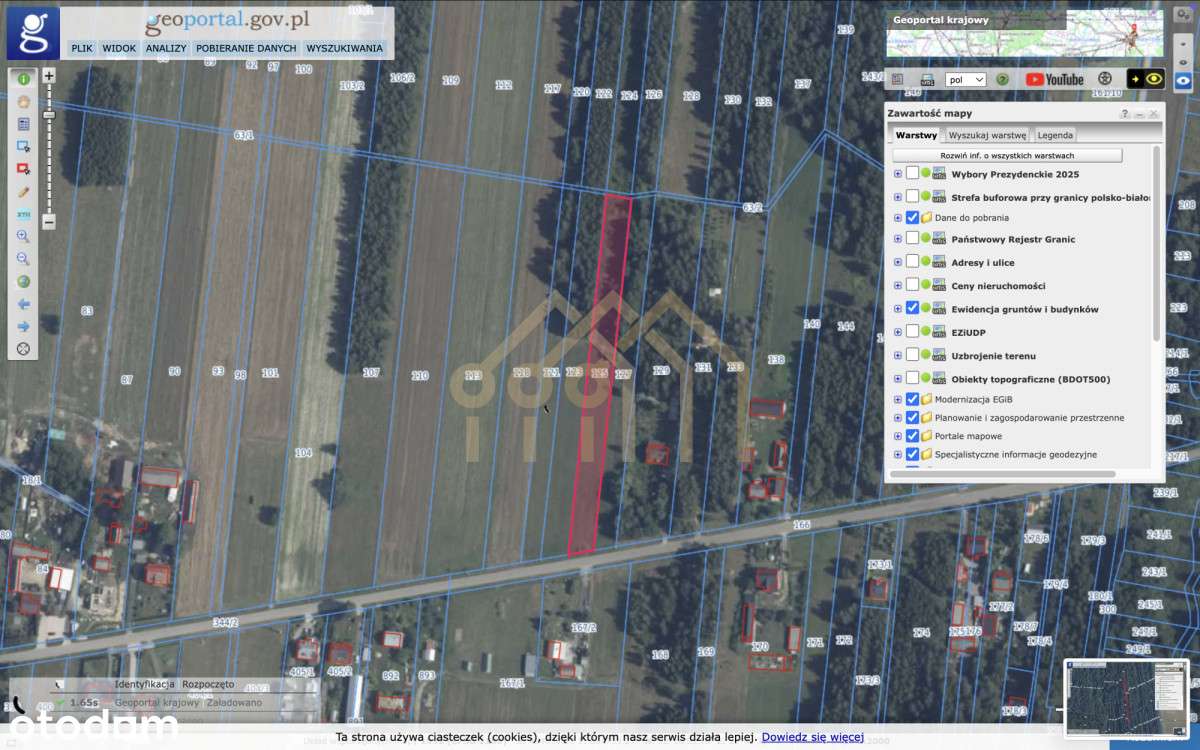1200x750 pixels.
Task: Expand the Portale mapowe folder
Action: pyautogui.click(x=897, y=437)
